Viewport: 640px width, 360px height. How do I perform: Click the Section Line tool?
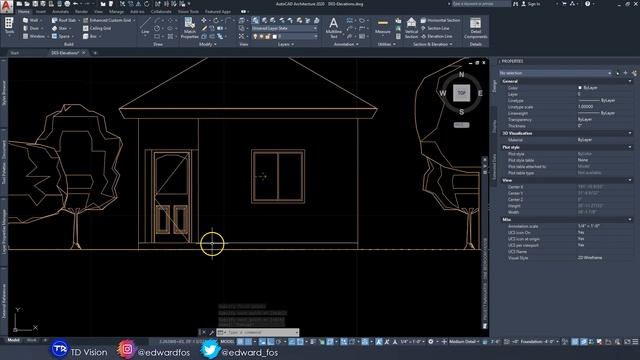pos(435,28)
